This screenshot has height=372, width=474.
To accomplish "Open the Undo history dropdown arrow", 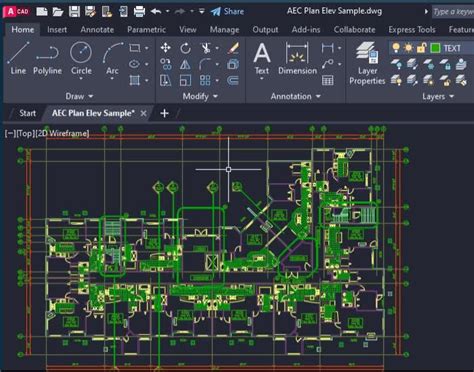I will tap(168, 12).
